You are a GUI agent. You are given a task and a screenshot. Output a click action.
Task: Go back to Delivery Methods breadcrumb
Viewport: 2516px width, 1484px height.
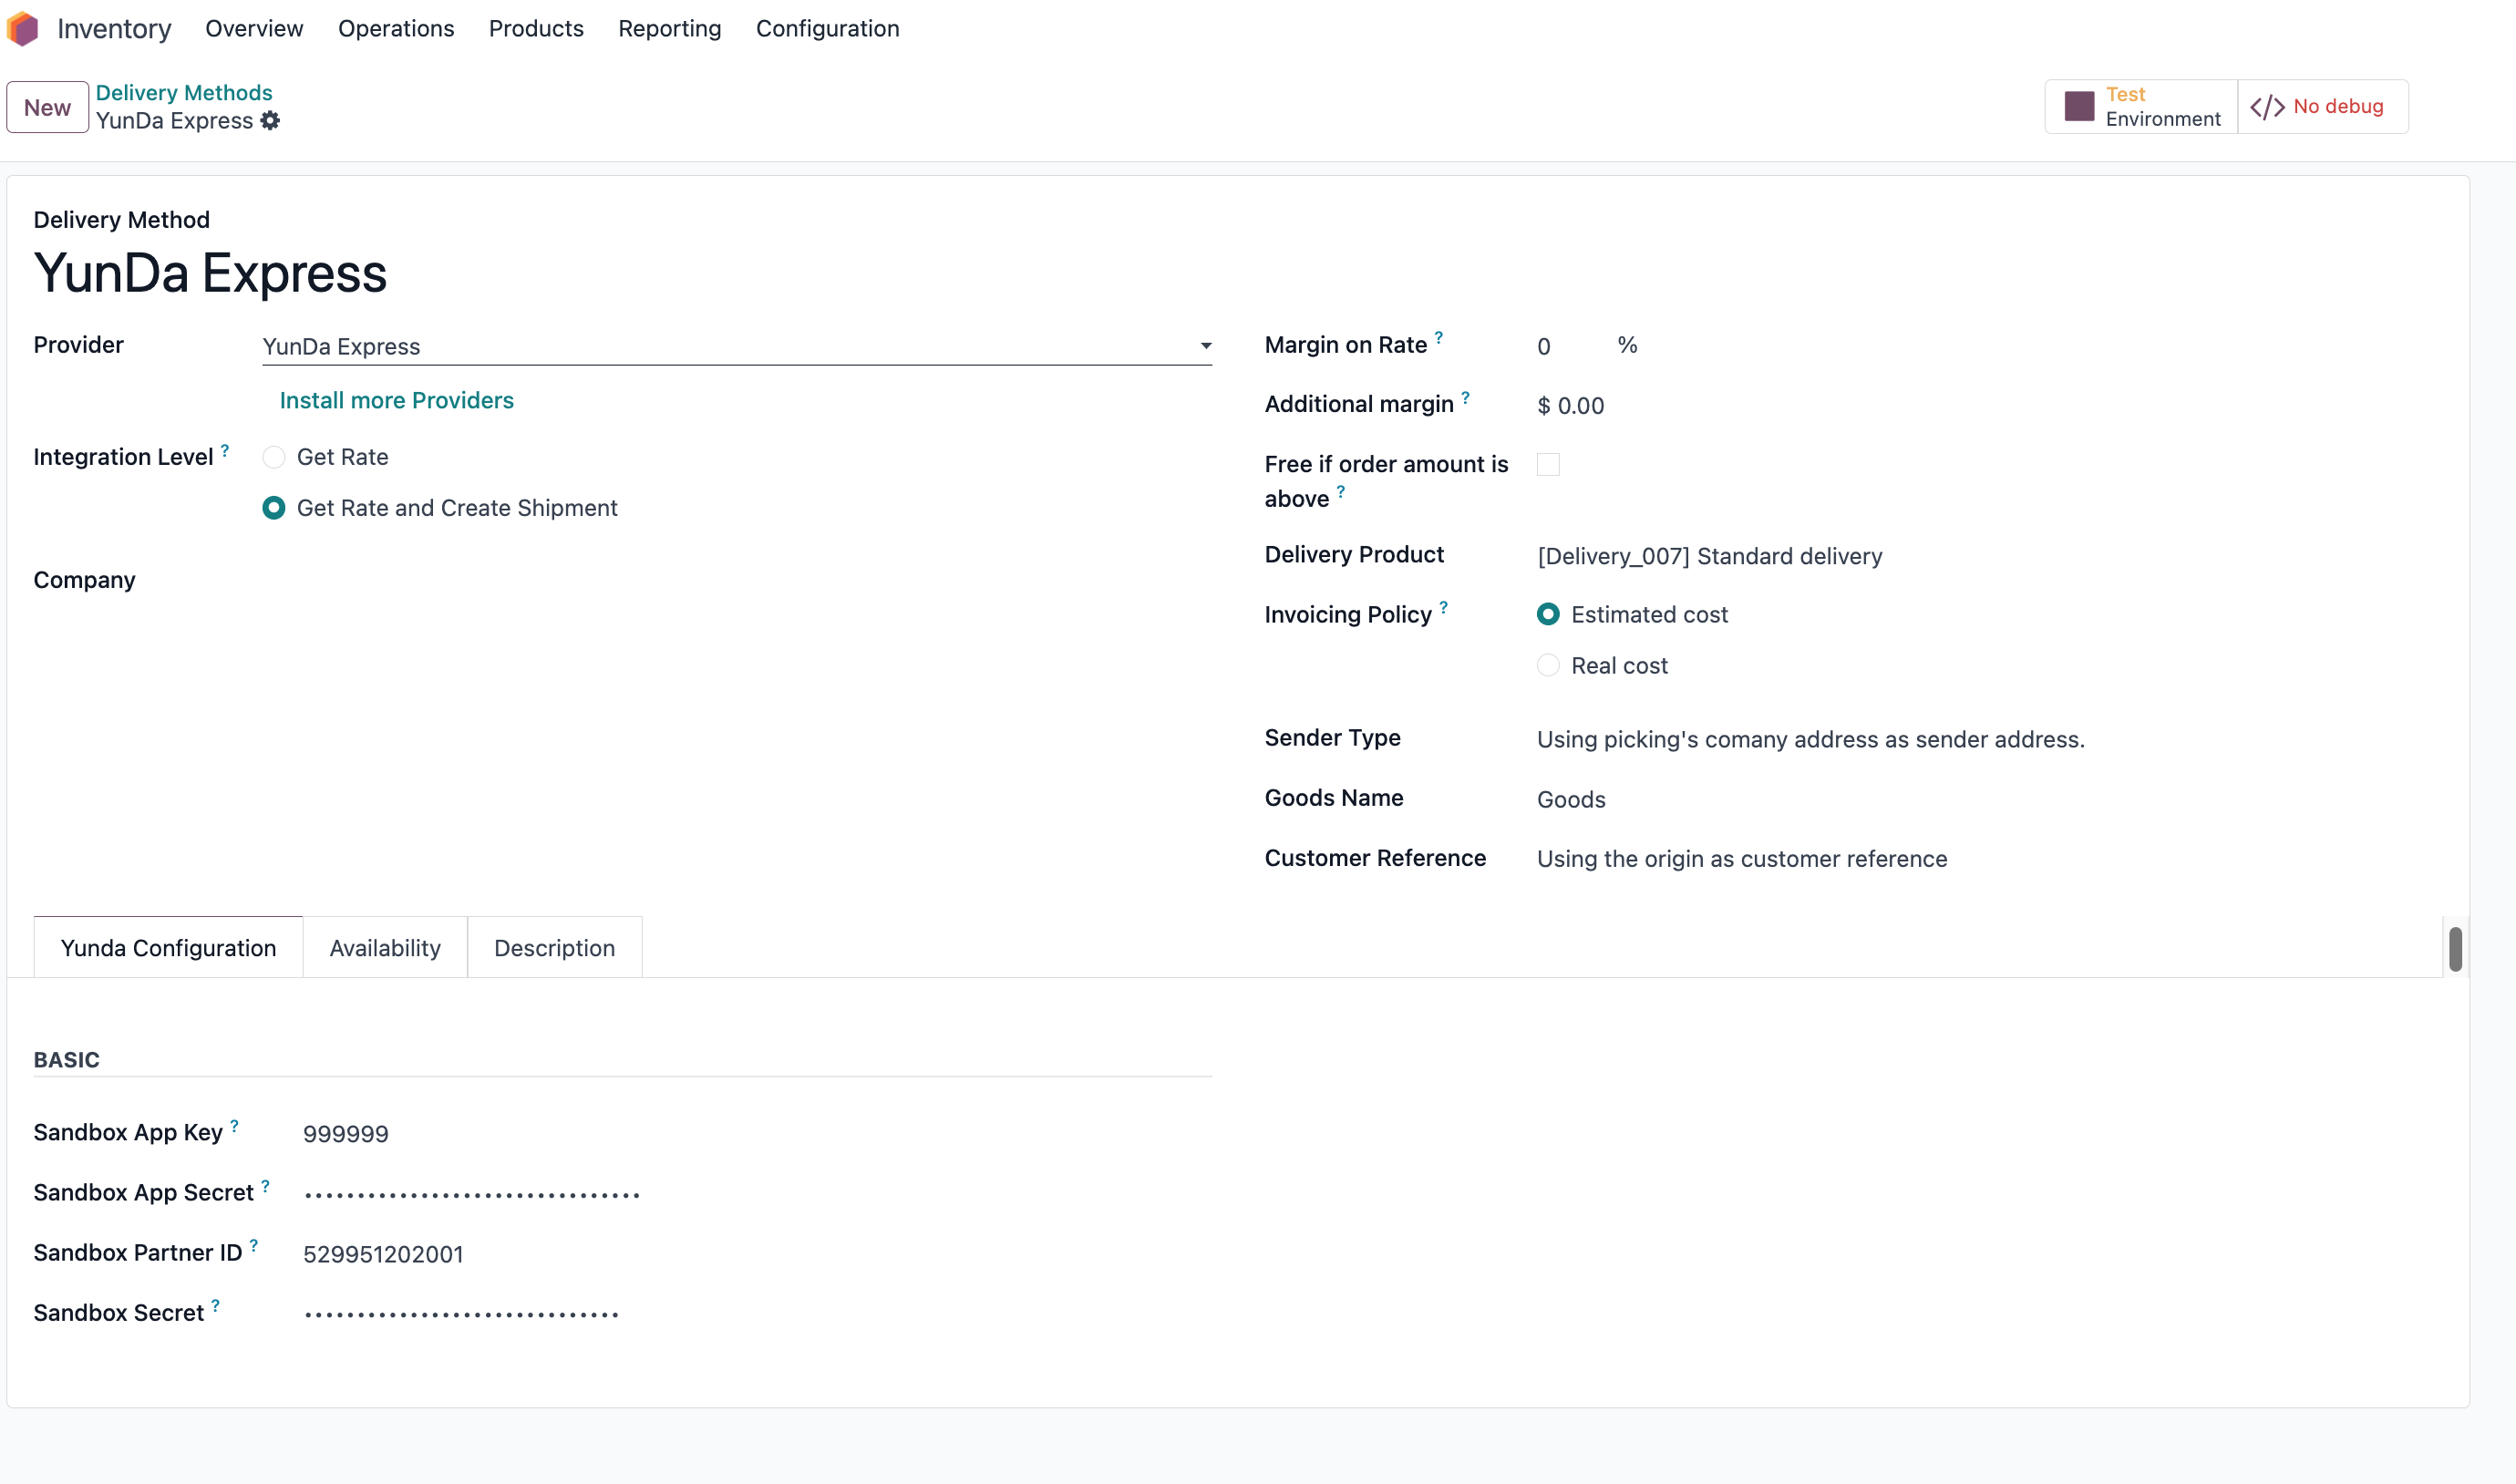(184, 93)
